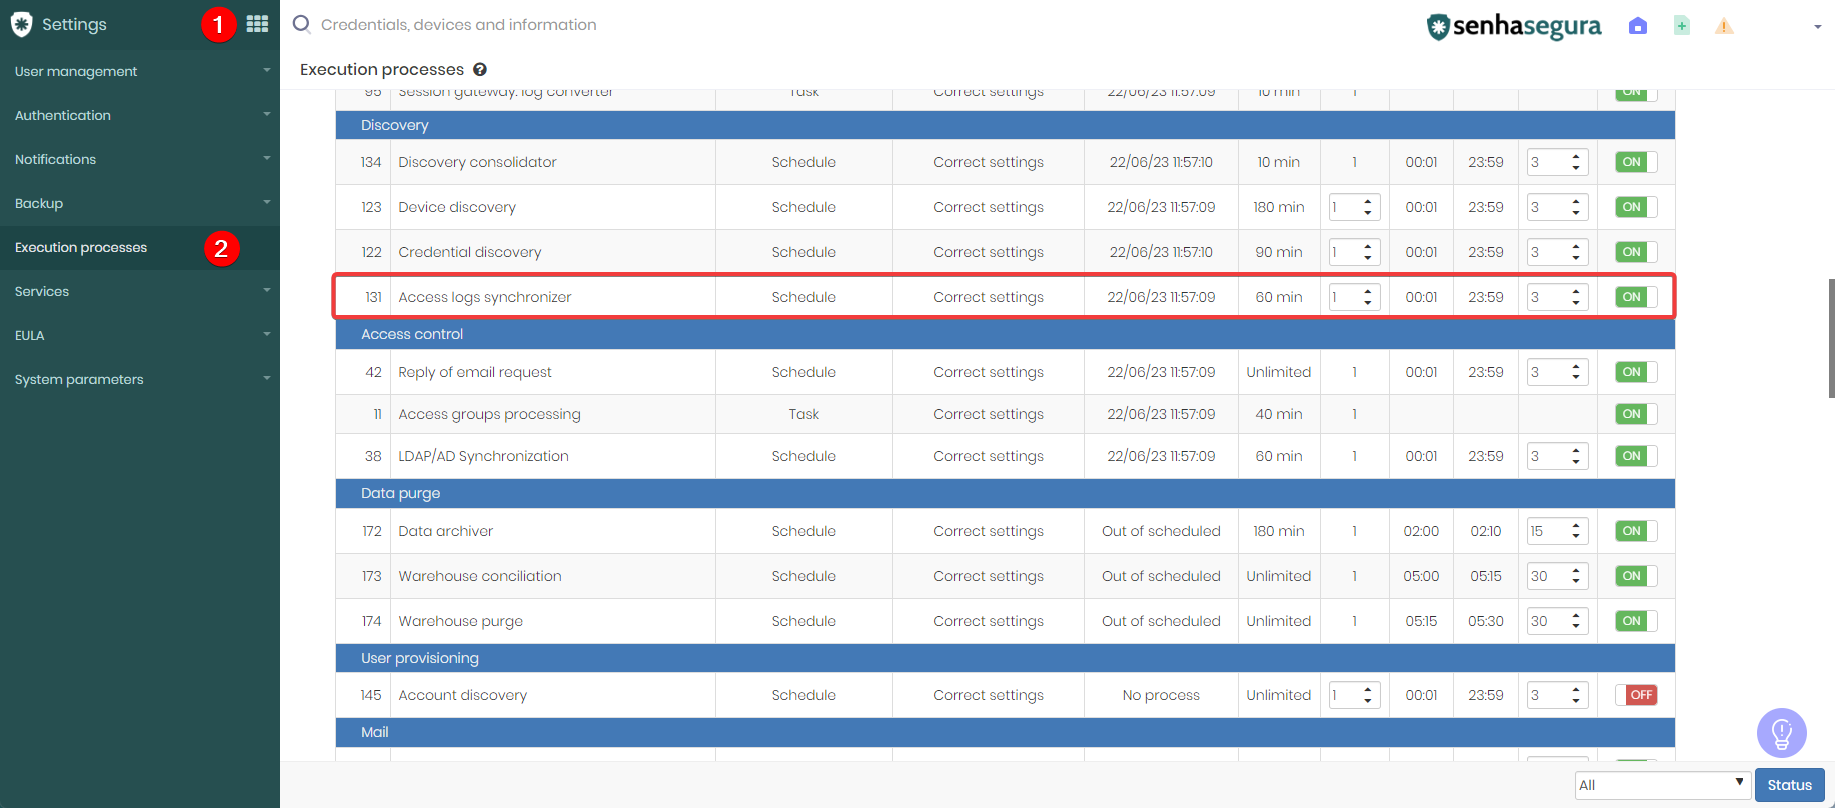Click 'Out of scheduled' in Data archiver row
Image resolution: width=1835 pixels, height=808 pixels.
pyautogui.click(x=1161, y=531)
